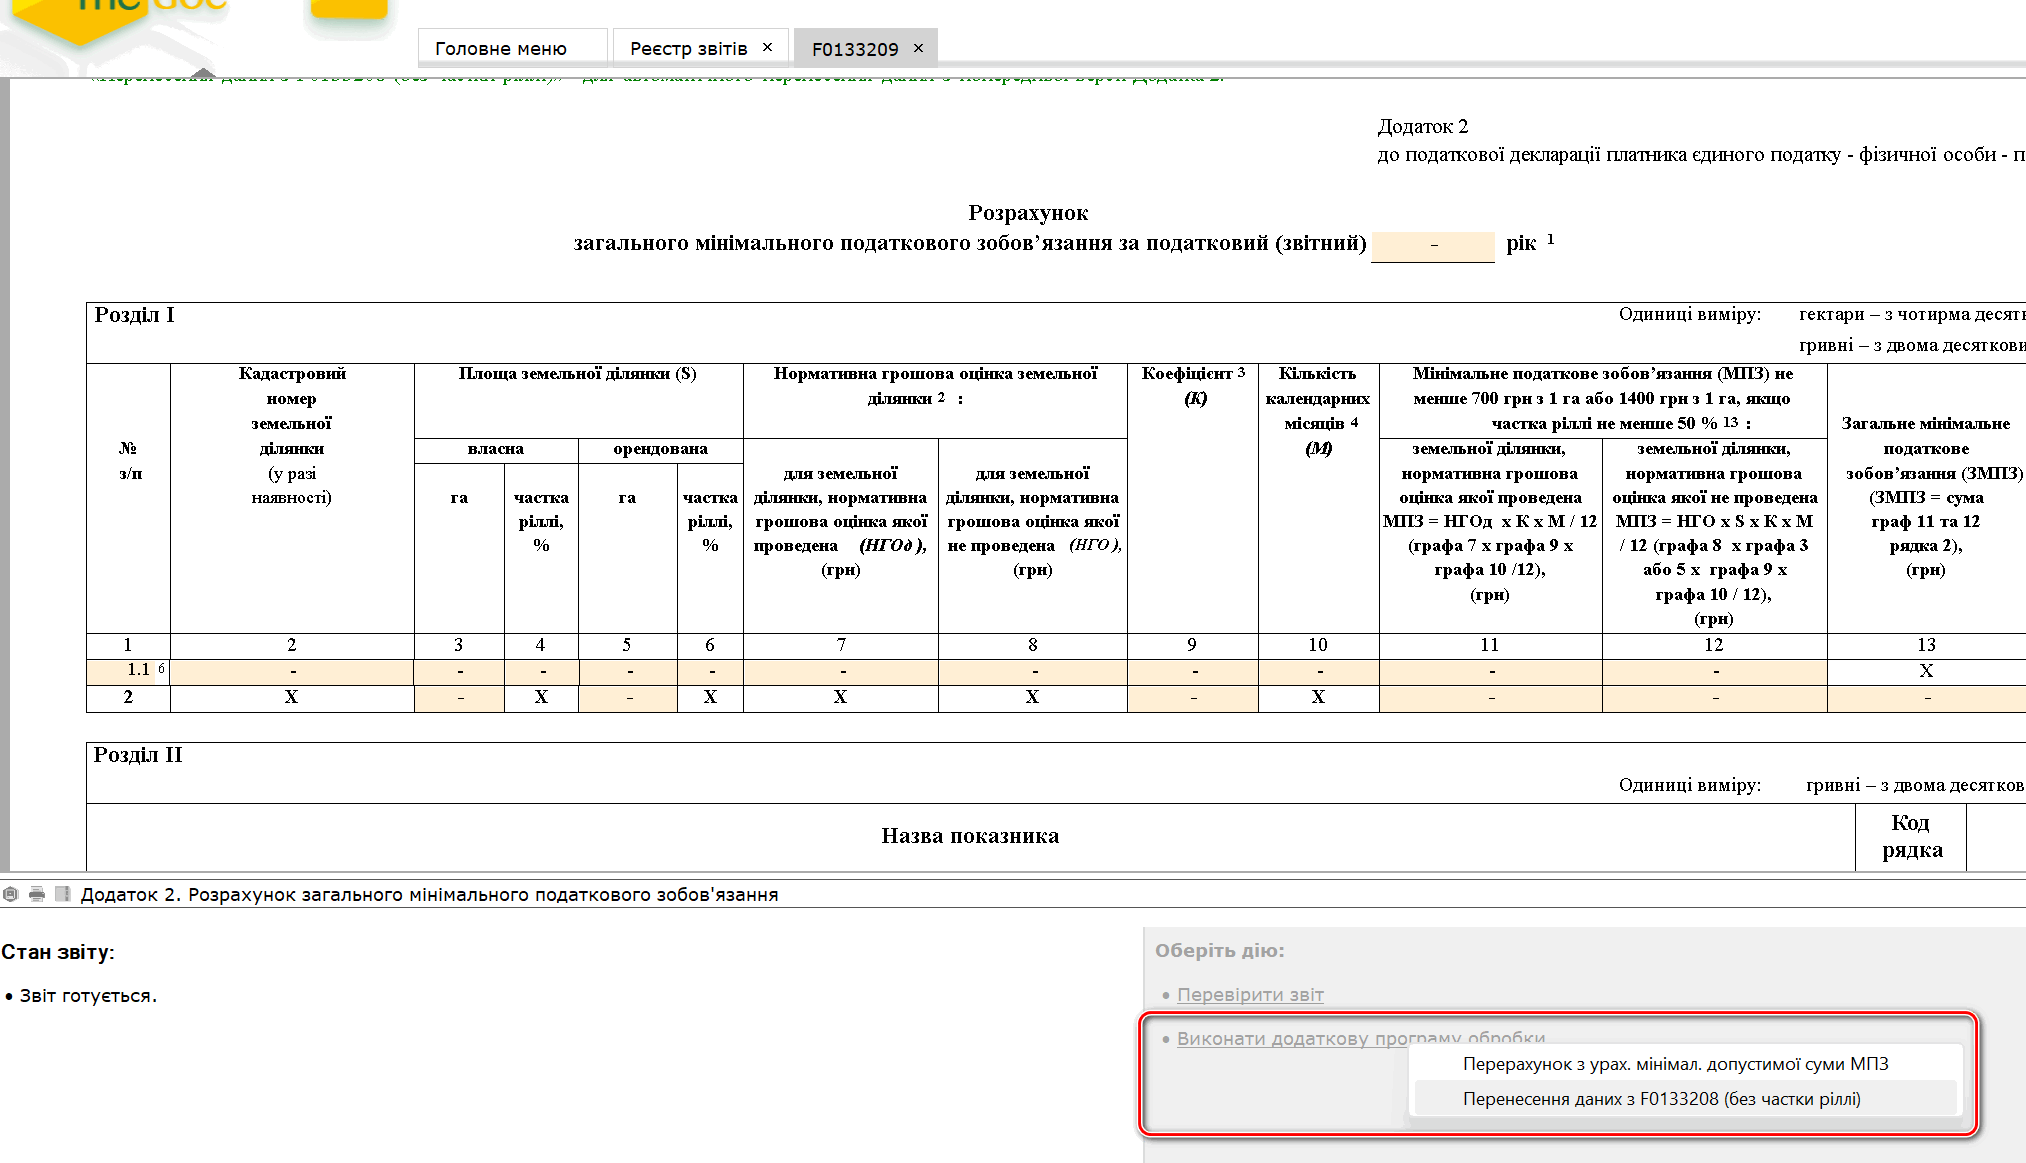Switch to Головне меню tab

tap(501, 48)
